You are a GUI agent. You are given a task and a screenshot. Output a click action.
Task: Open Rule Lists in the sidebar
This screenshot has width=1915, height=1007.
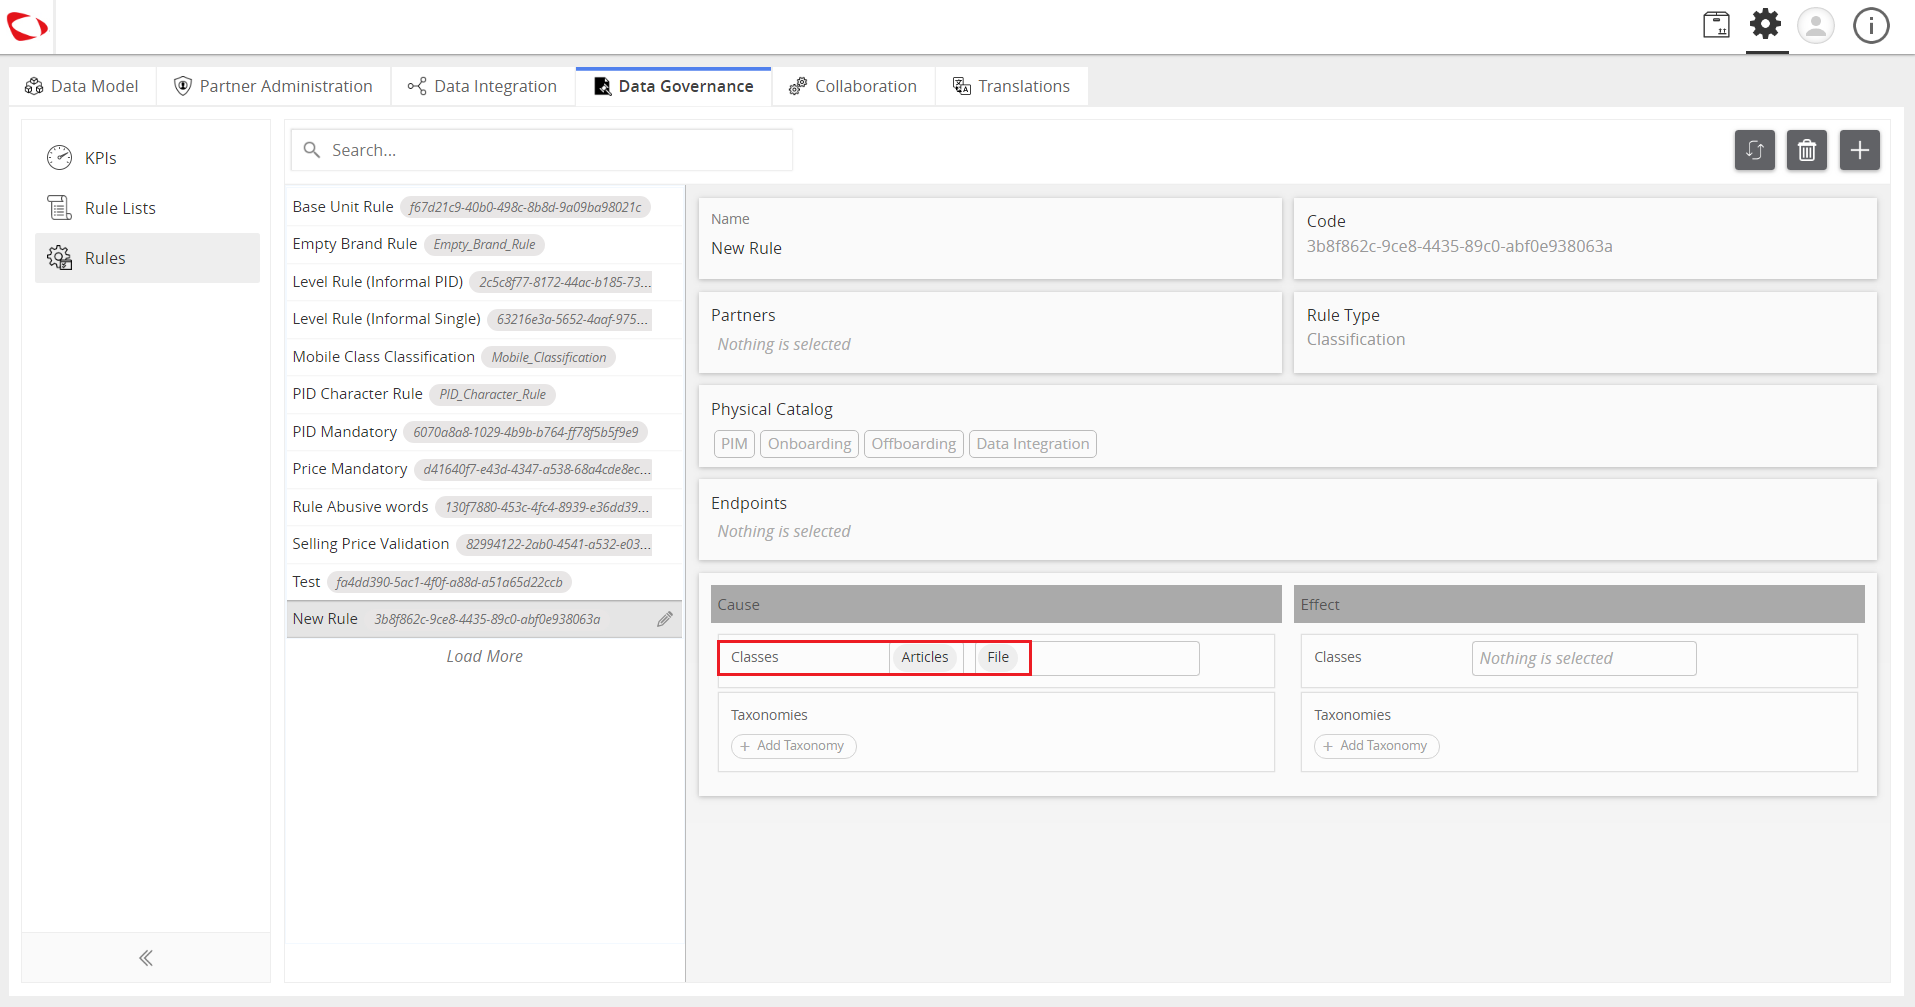coord(147,208)
